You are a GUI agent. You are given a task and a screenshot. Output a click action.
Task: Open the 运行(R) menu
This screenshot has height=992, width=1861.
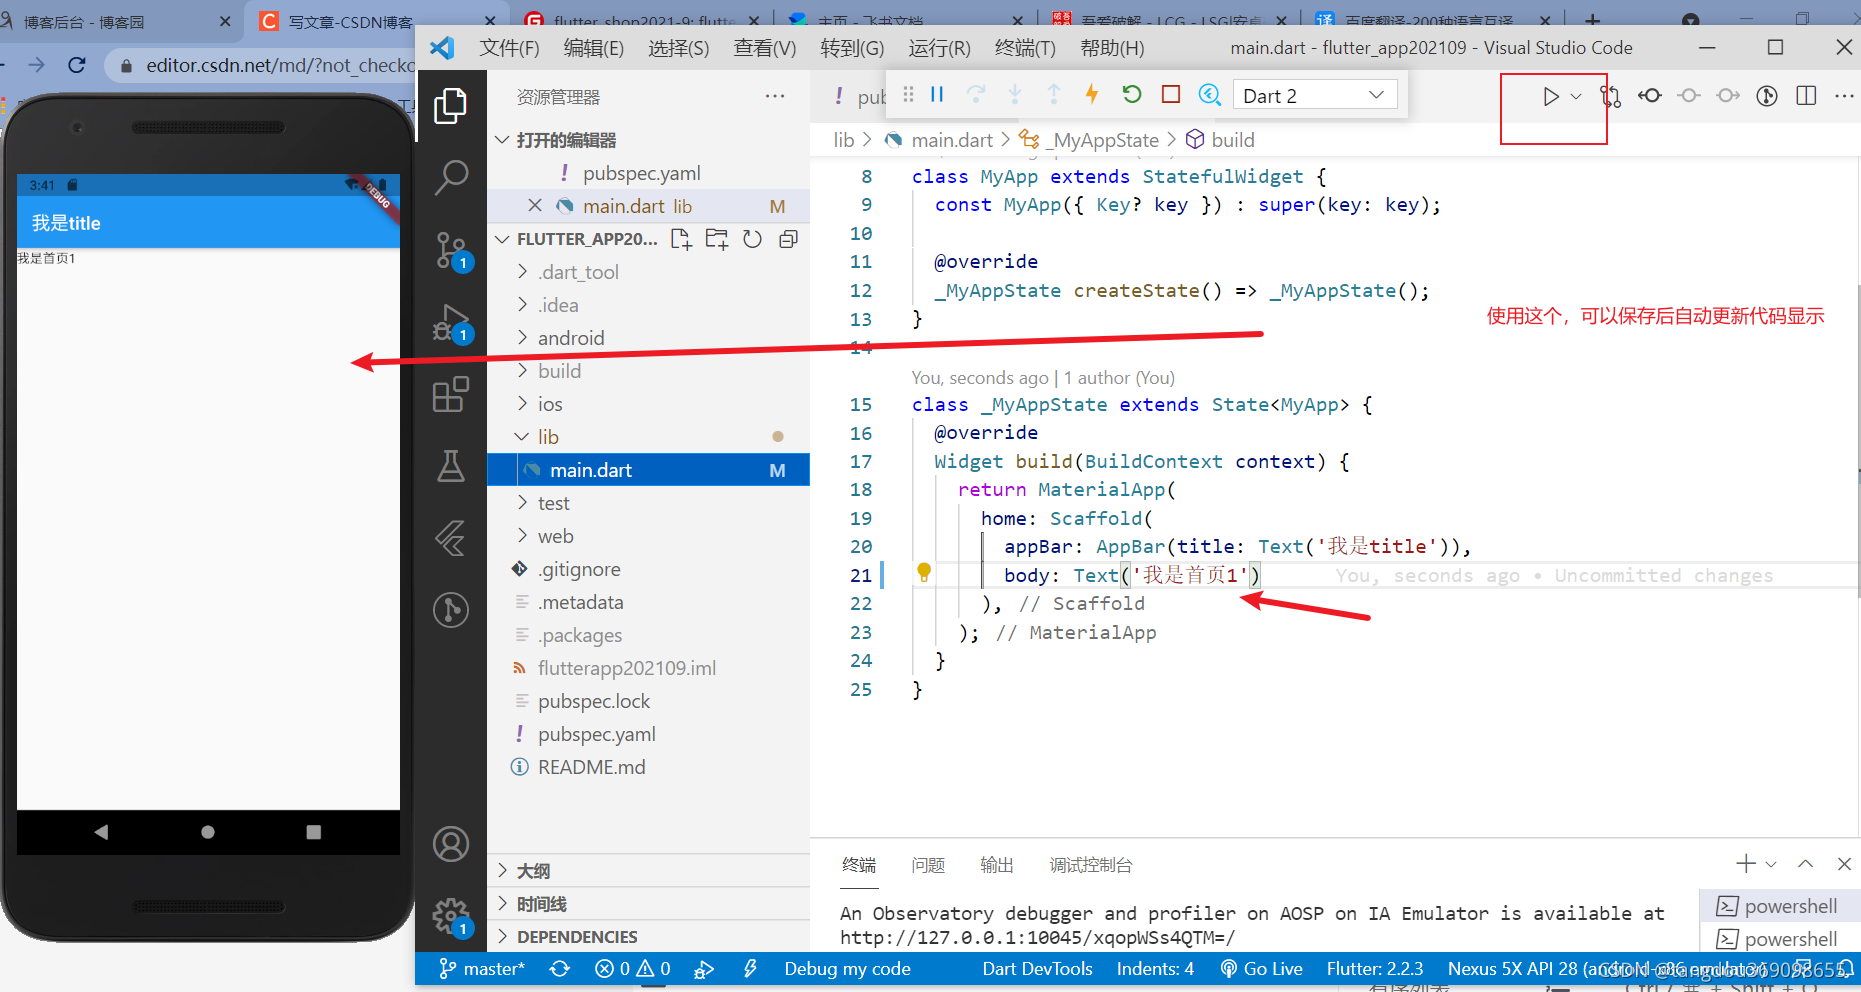pyautogui.click(x=938, y=47)
